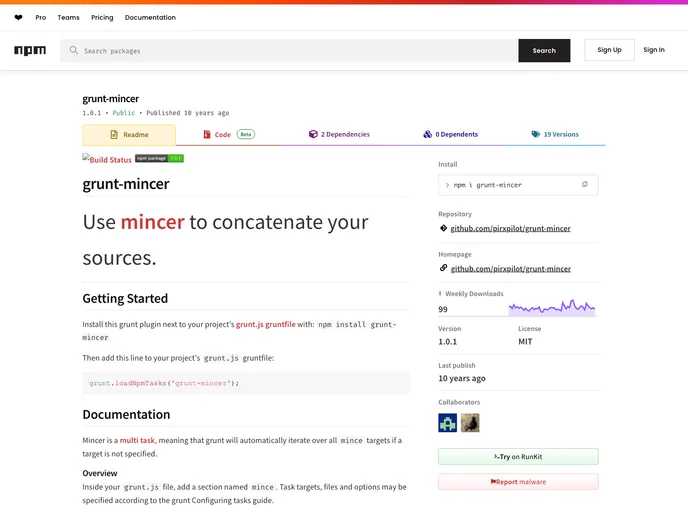Screen dimensions: 688x512
Task: Open Documentation in top menu
Action: pyautogui.click(x=150, y=18)
